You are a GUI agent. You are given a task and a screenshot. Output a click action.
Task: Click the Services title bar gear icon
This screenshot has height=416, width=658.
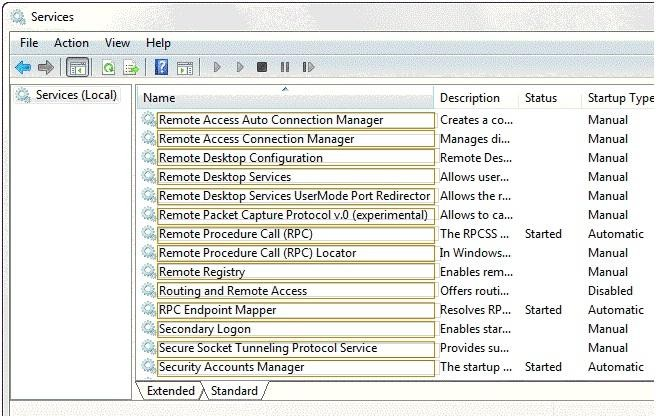[18, 17]
